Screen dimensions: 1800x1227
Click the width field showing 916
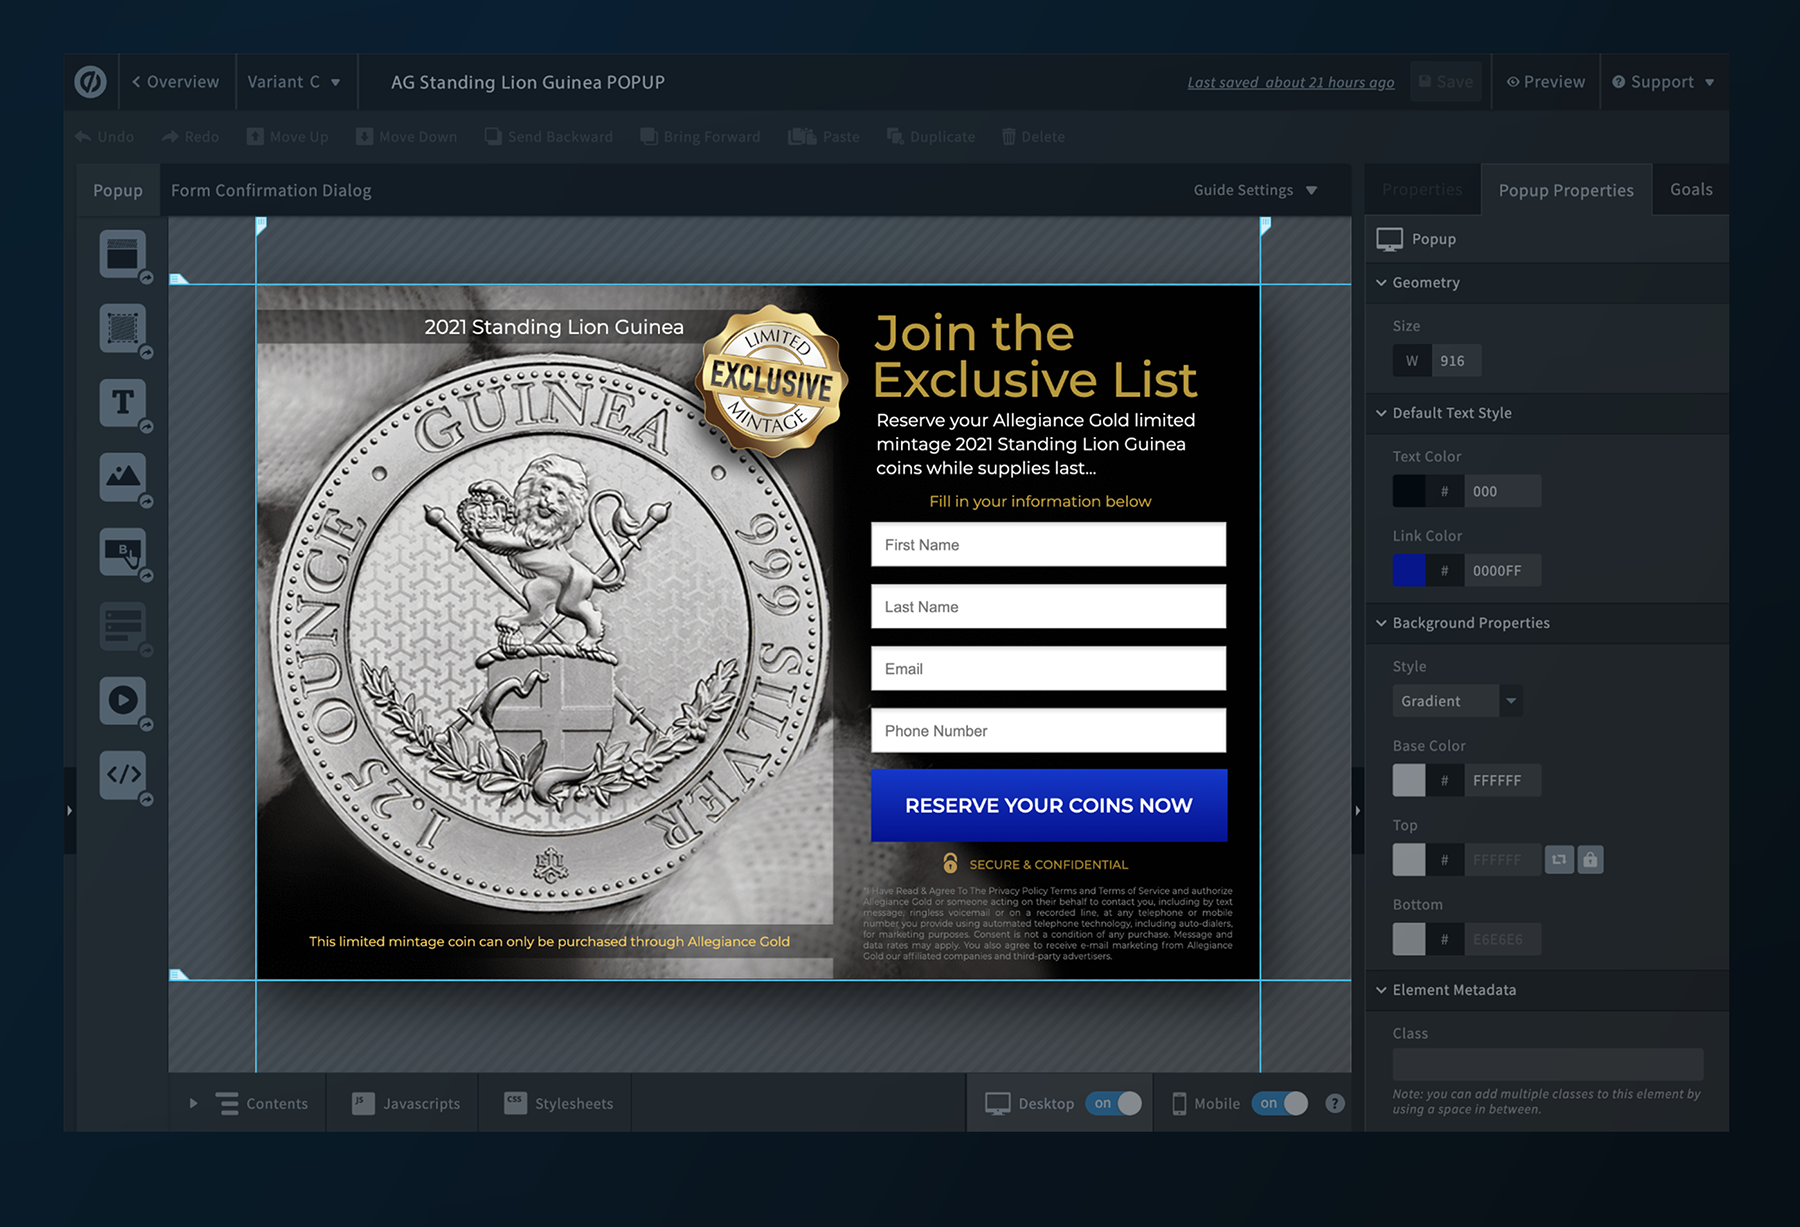point(1456,361)
